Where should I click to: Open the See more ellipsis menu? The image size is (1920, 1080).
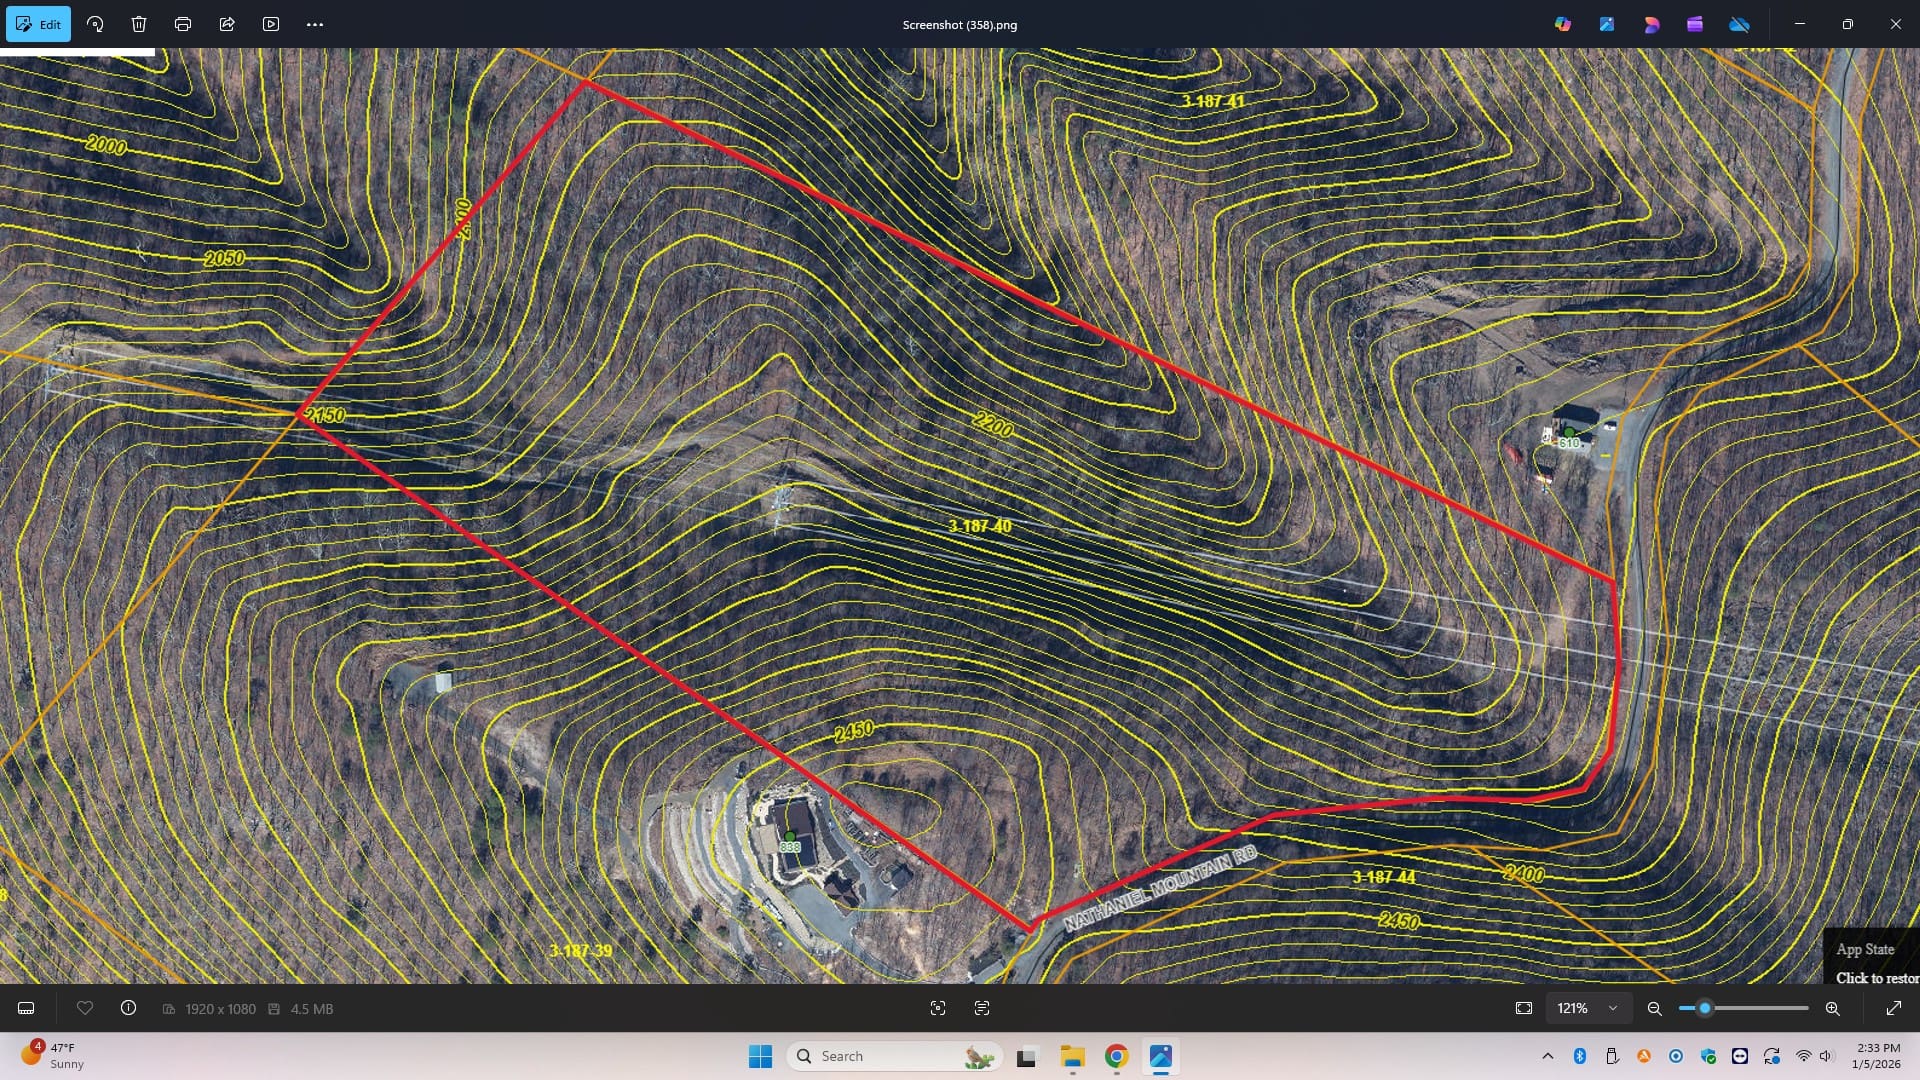315,24
